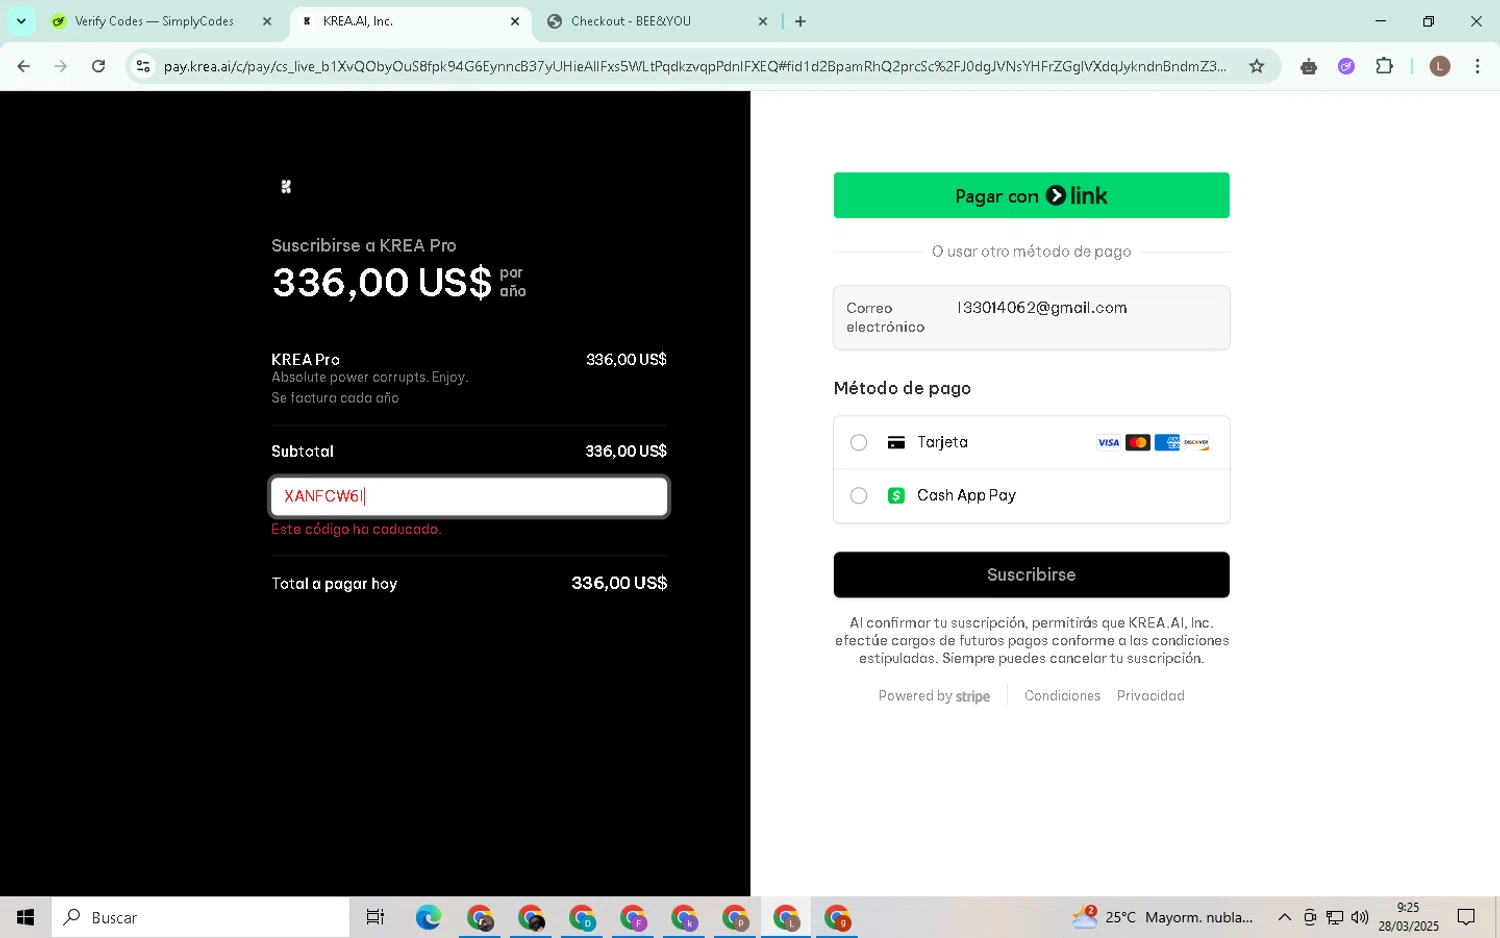
Task: Click the Discover card logo
Action: pyautogui.click(x=1196, y=442)
